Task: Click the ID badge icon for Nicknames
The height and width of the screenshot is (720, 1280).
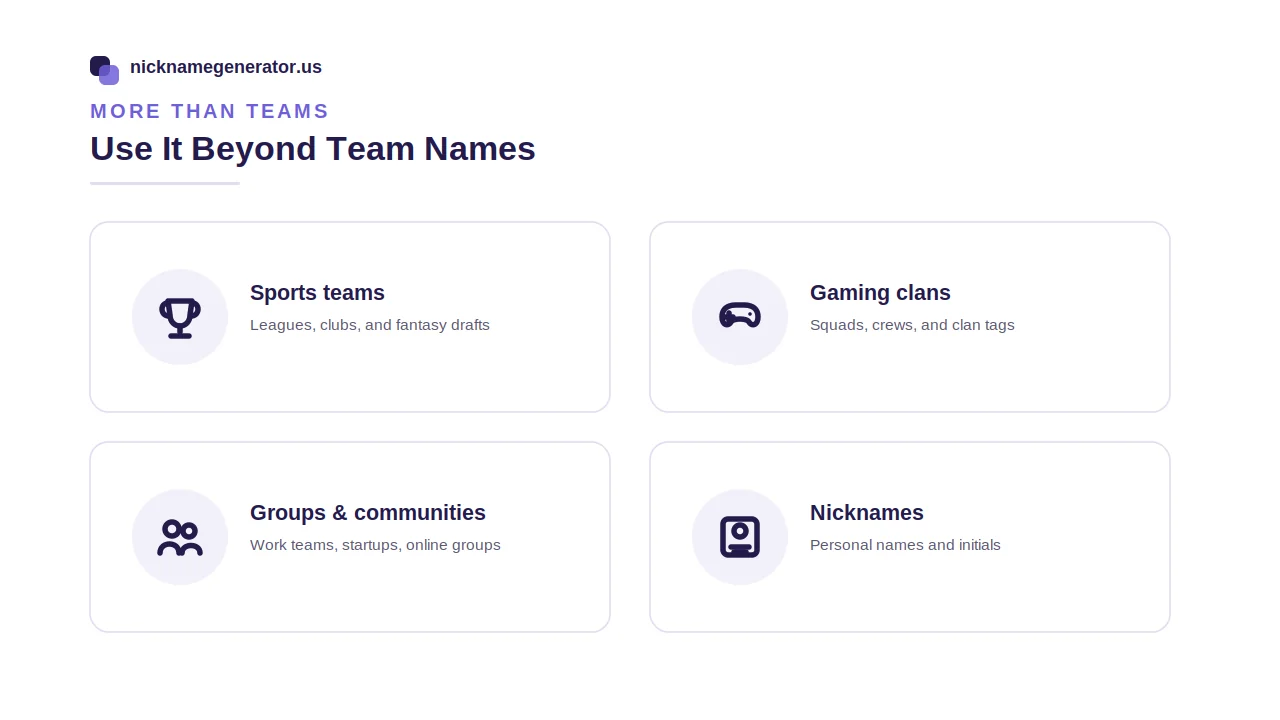Action: tap(740, 537)
